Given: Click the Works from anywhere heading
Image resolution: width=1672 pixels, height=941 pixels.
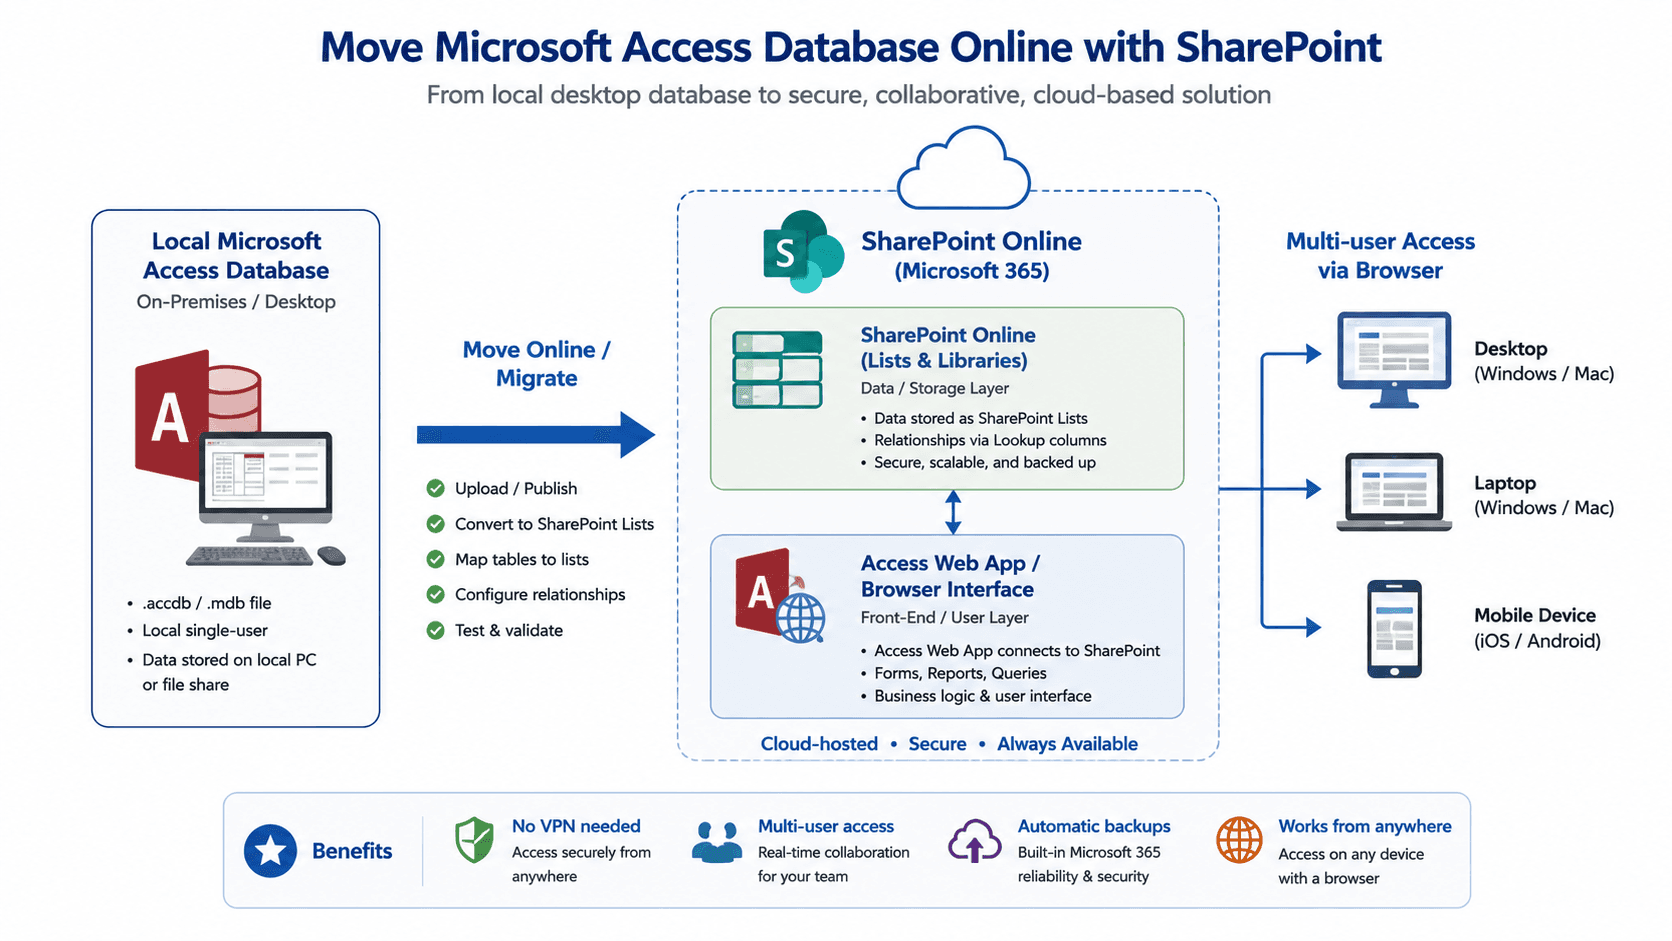Looking at the screenshot, I should point(1365,826).
